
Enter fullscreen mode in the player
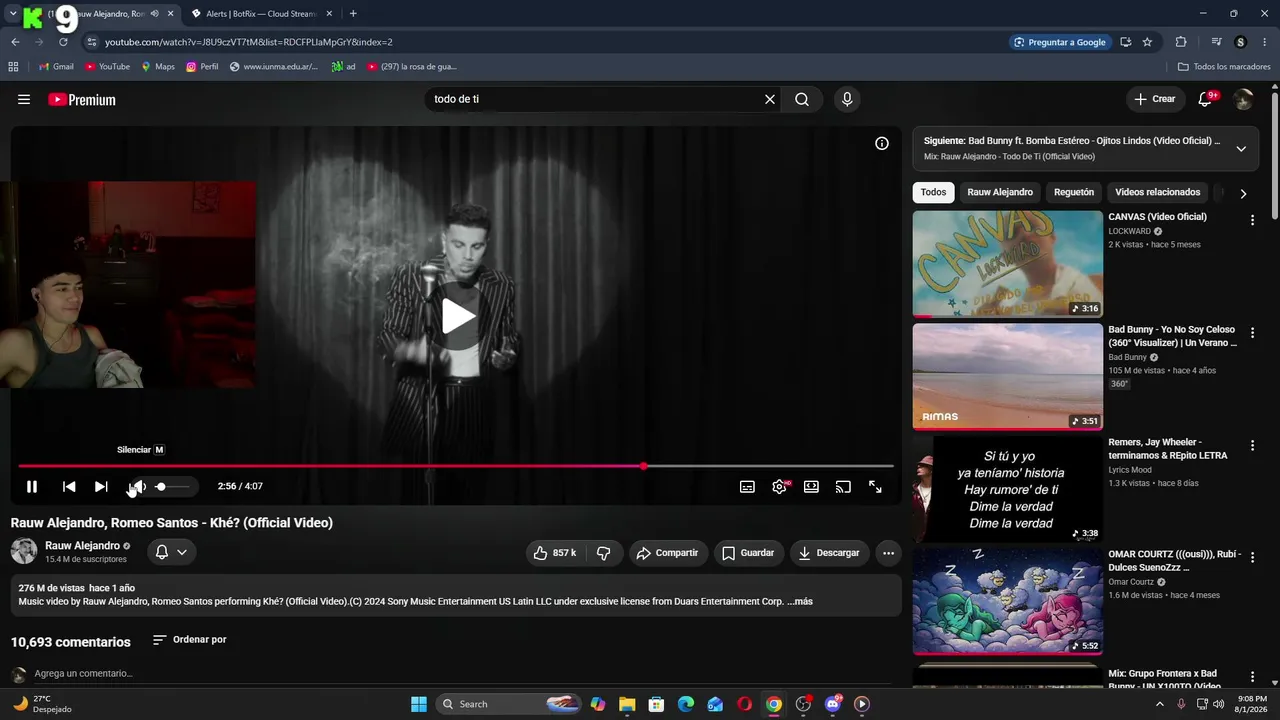(x=875, y=487)
